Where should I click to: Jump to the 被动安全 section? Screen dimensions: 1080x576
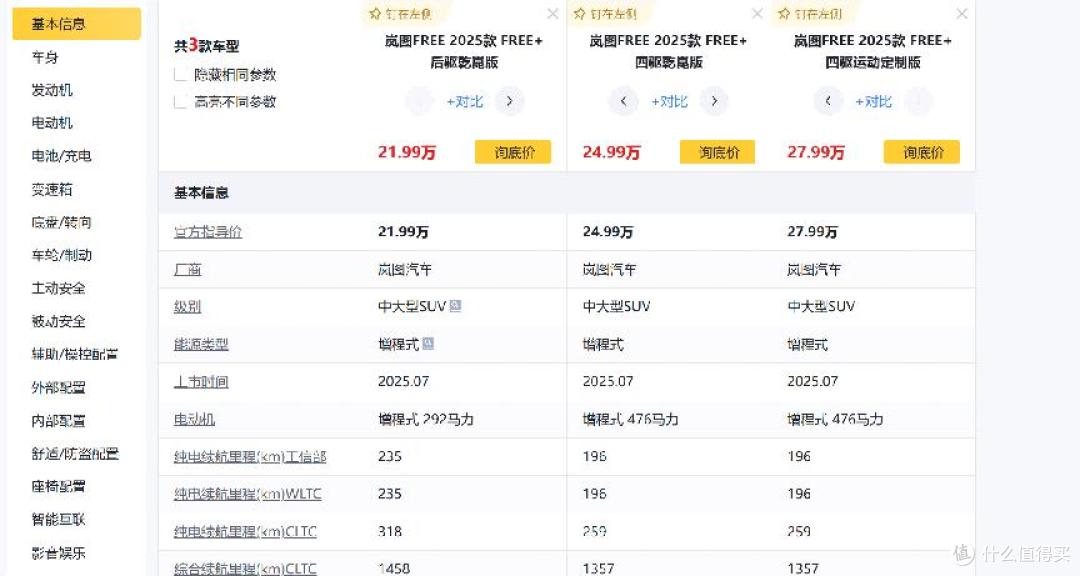tap(59, 321)
